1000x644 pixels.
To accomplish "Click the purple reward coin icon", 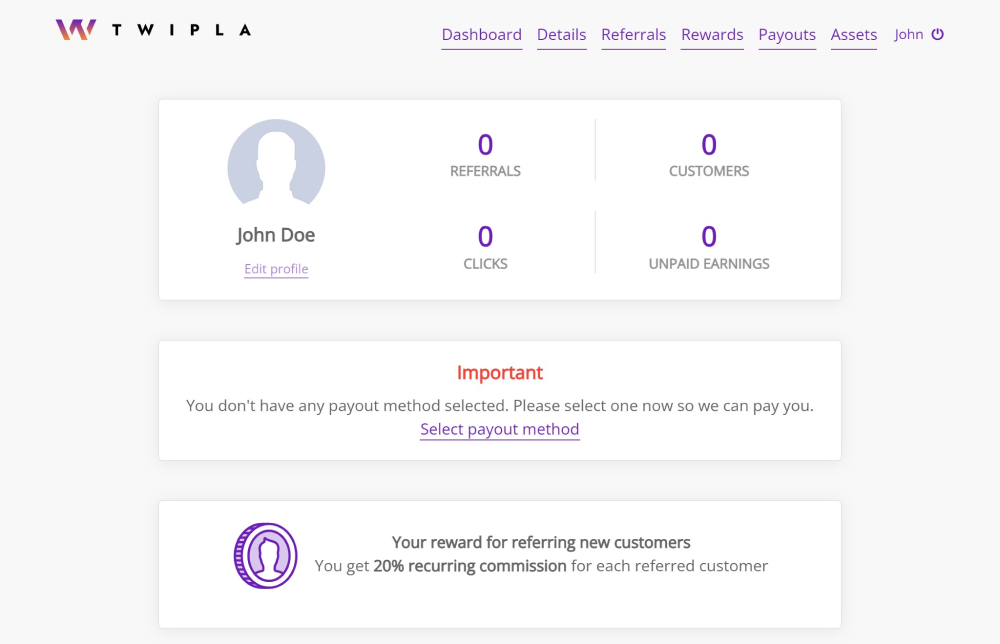I will (266, 555).
